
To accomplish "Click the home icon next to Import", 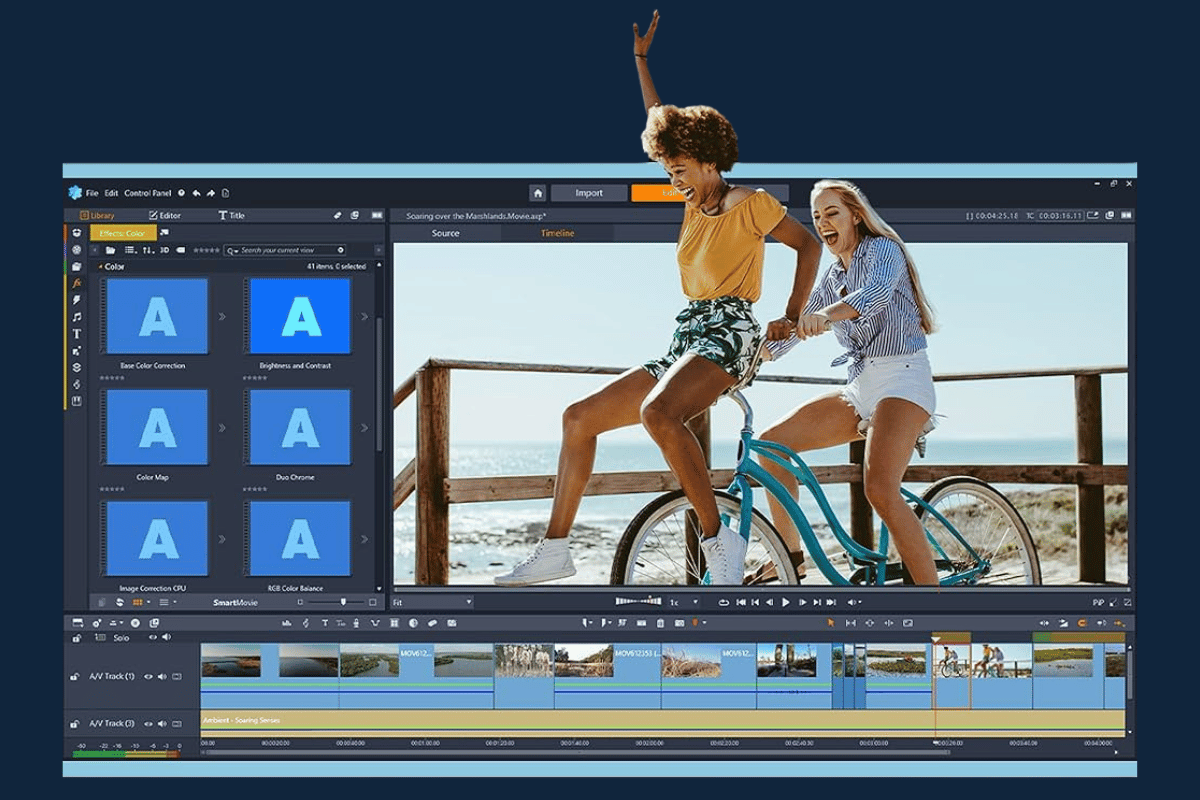I will point(538,193).
